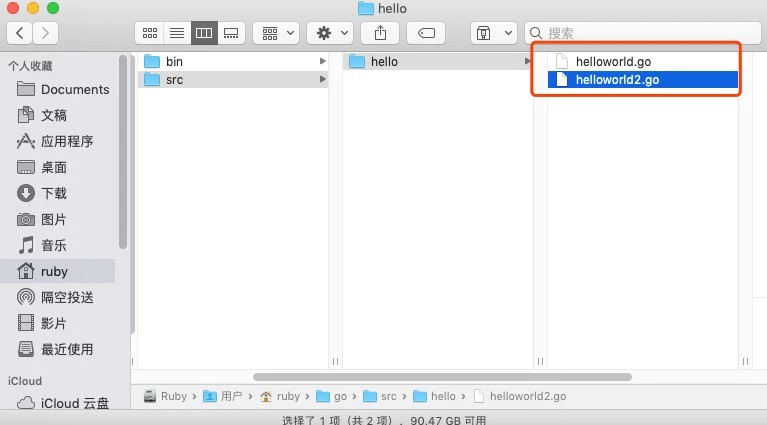Select column view mode
Image resolution: width=767 pixels, height=425 pixels.
pos(204,33)
